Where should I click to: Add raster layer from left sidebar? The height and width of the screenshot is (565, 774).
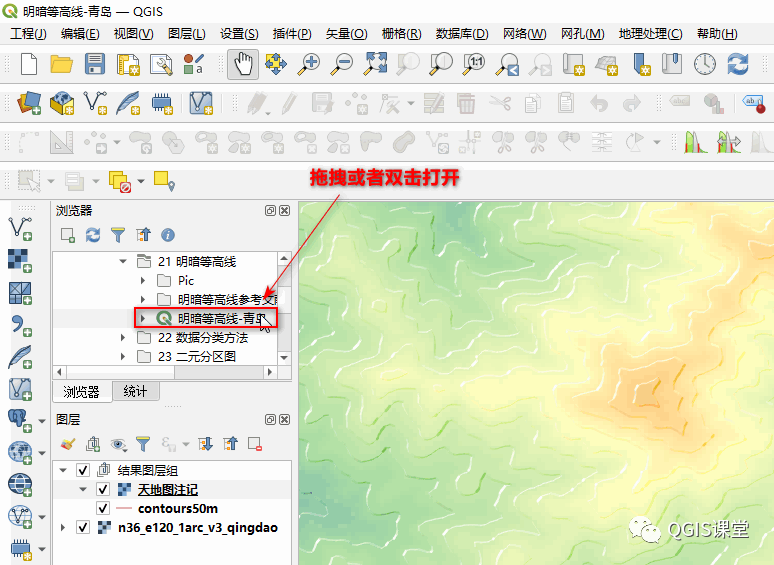click(20, 261)
